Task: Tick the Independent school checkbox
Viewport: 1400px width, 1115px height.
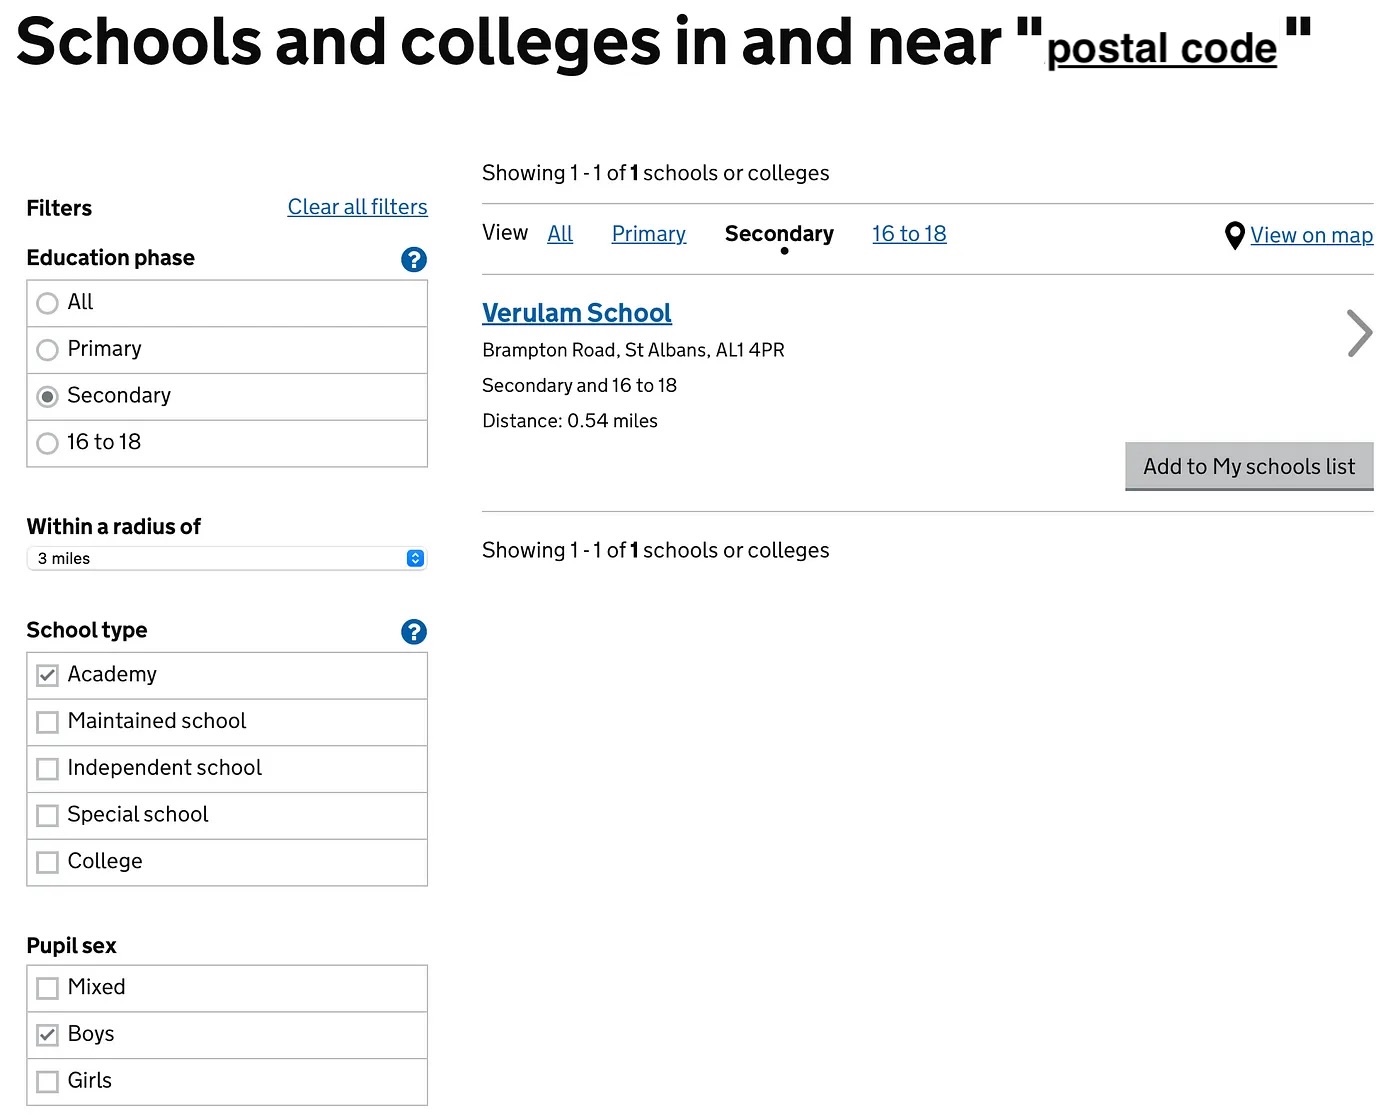Action: tap(47, 769)
